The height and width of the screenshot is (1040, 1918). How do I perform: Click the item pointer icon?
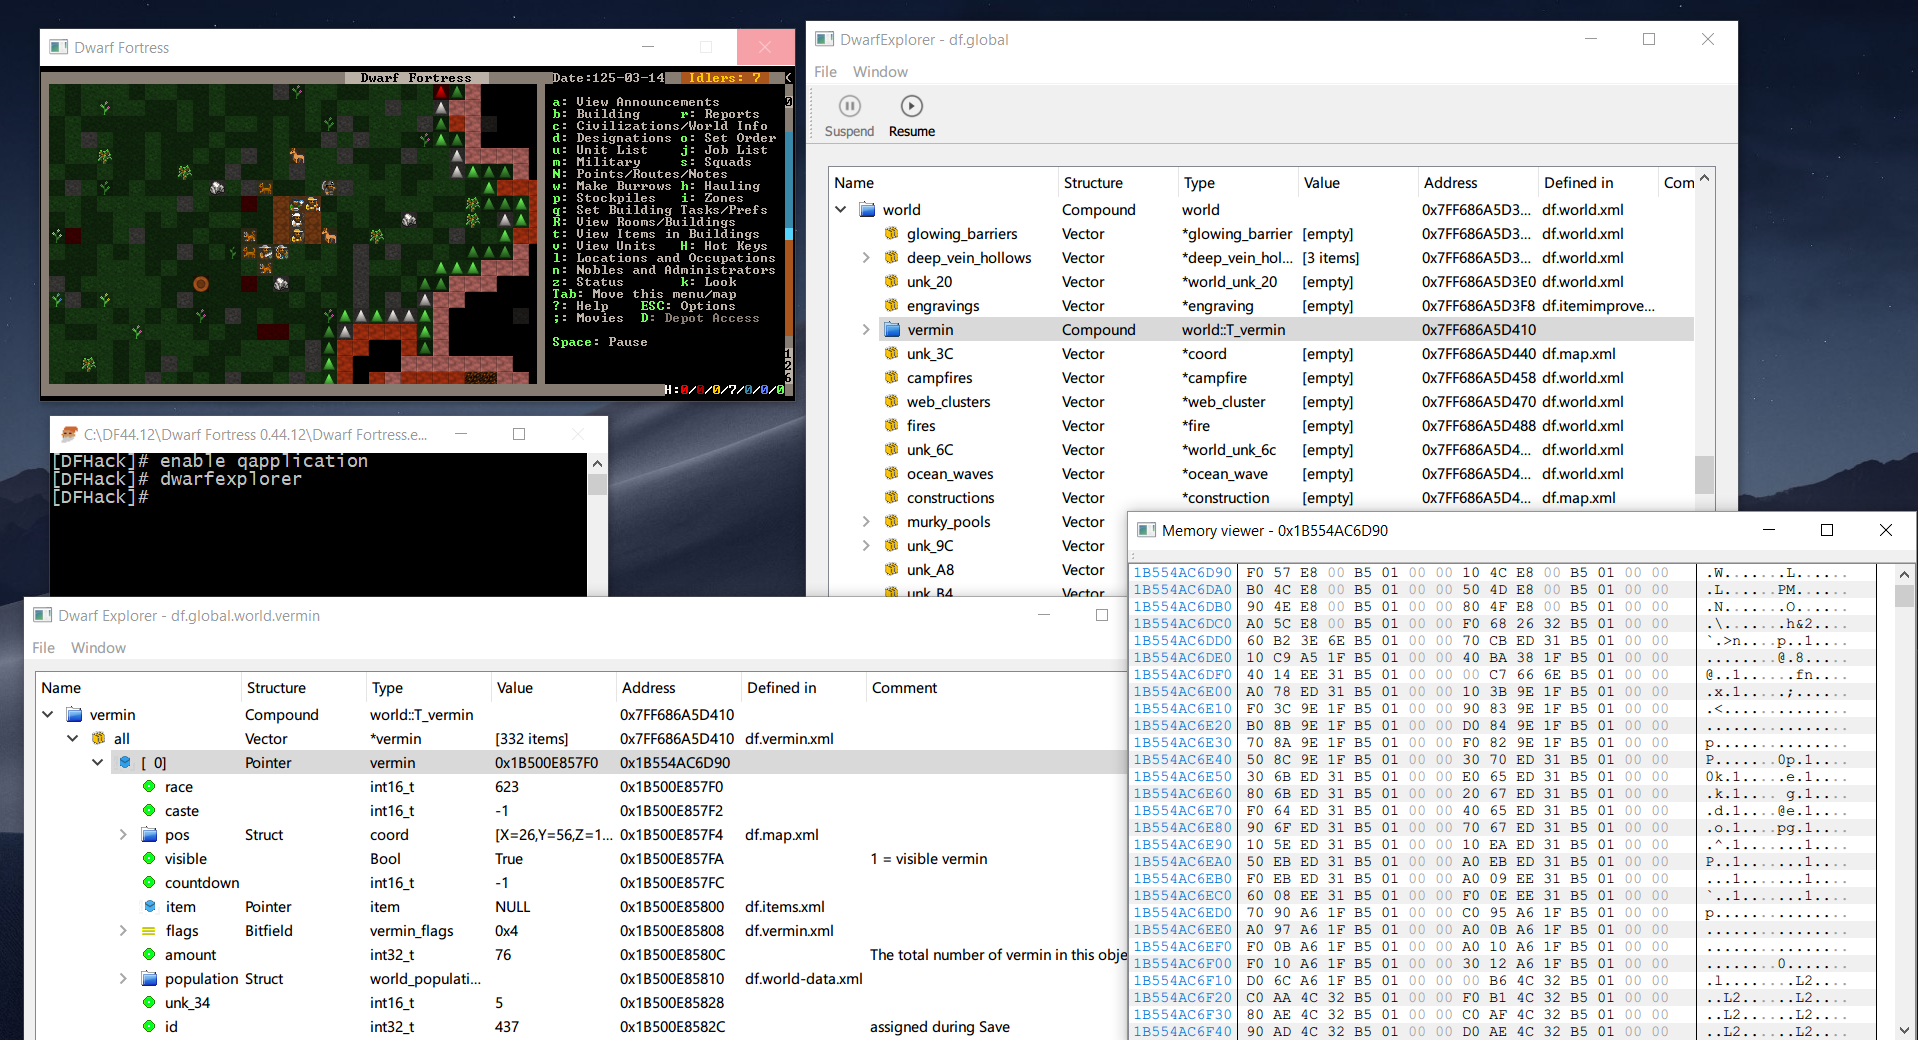click(x=149, y=907)
